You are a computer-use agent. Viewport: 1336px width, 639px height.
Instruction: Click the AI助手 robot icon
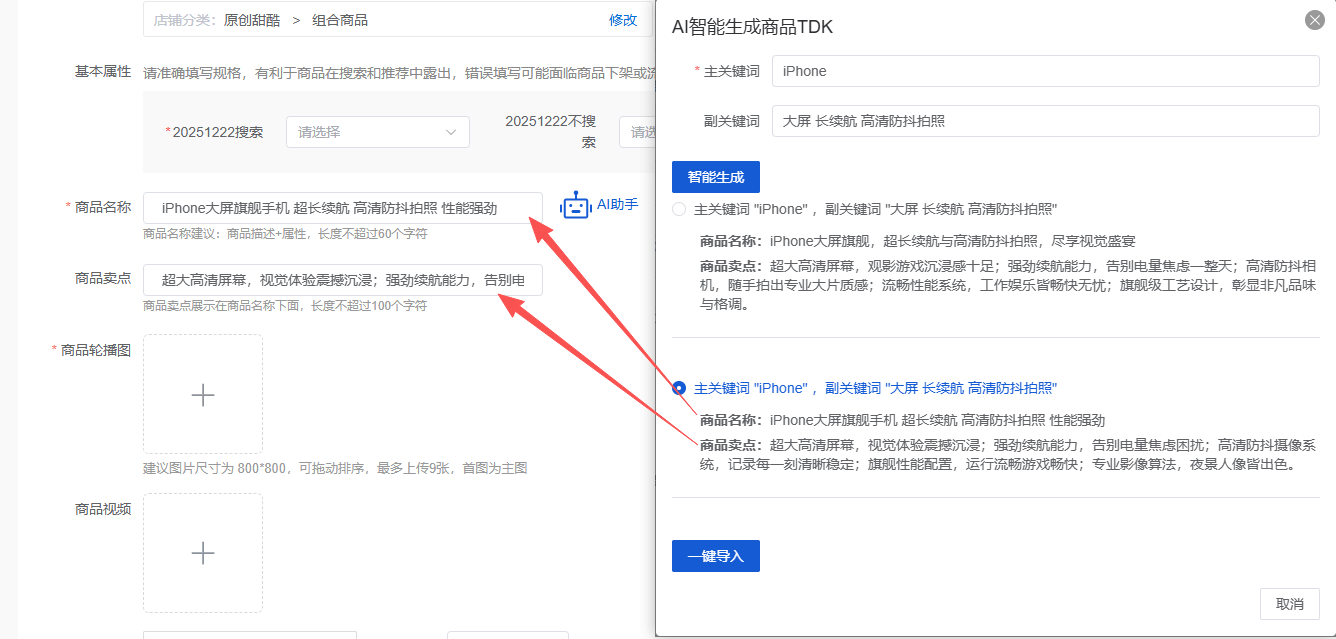575,206
